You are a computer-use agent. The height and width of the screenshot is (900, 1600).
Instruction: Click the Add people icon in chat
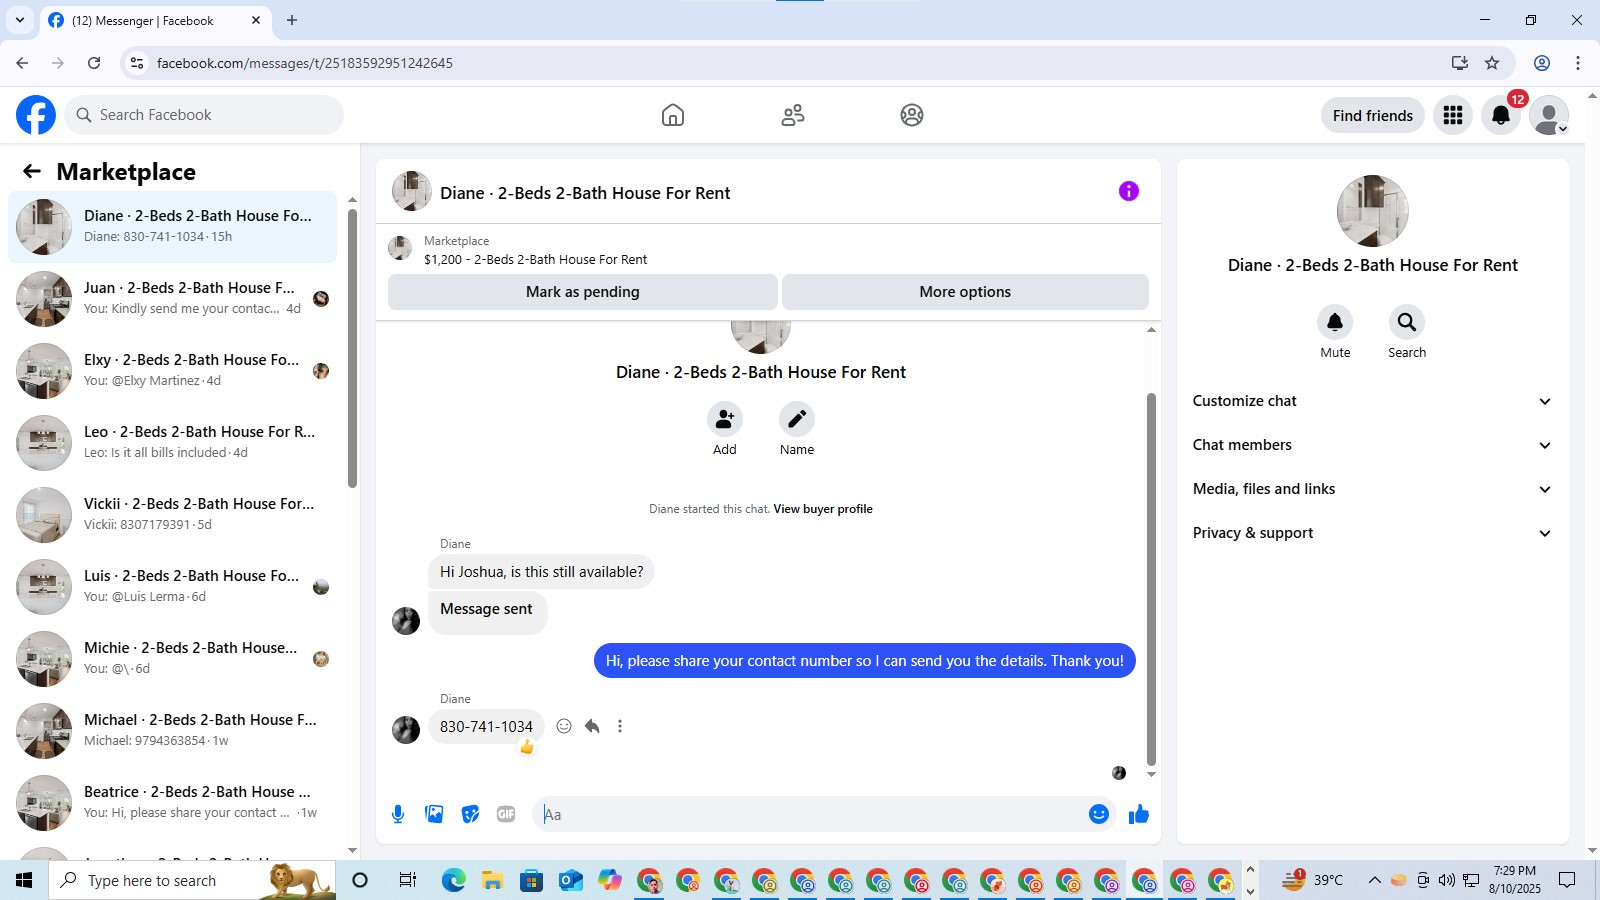725,419
